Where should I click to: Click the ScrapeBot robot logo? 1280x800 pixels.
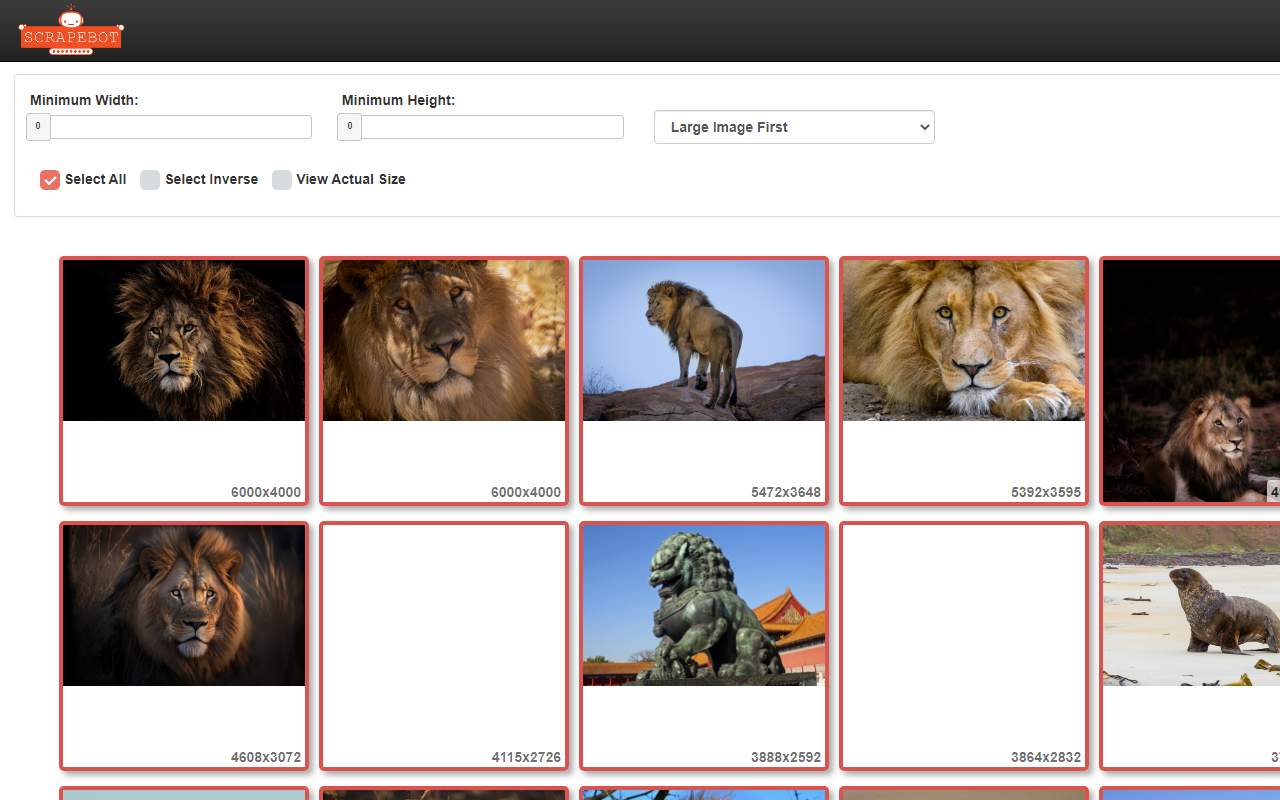70,30
